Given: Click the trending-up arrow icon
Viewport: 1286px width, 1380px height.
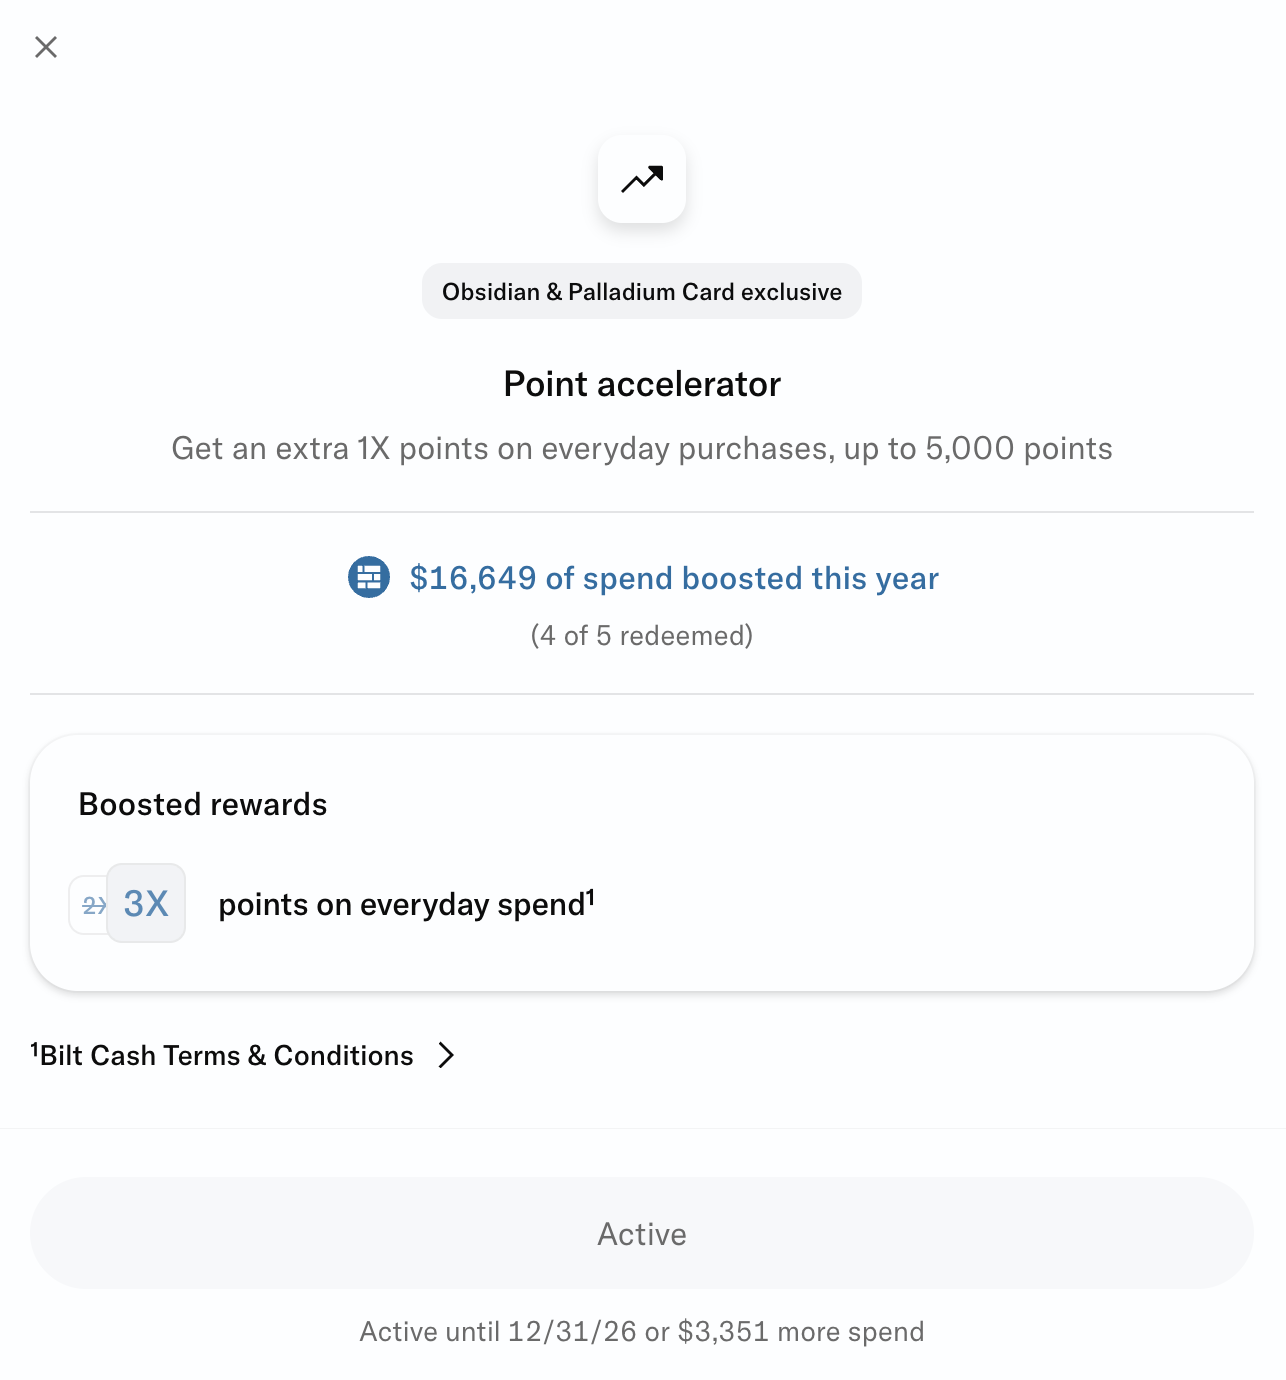Looking at the screenshot, I should 642,179.
